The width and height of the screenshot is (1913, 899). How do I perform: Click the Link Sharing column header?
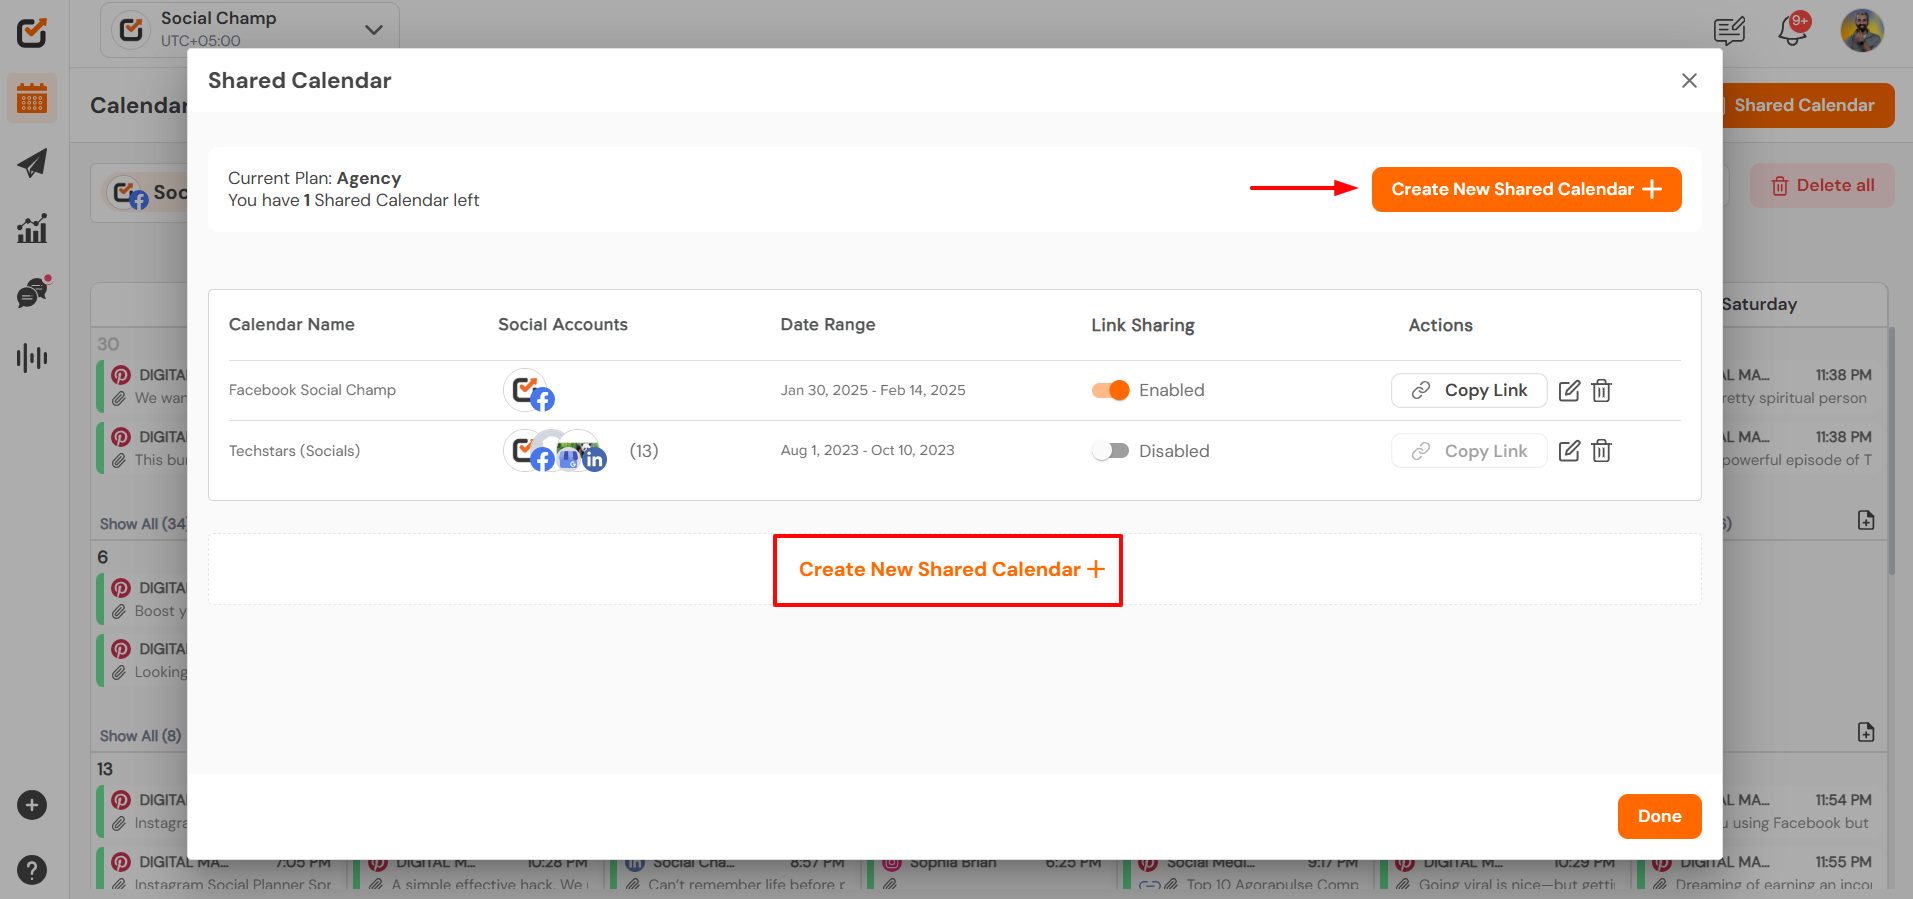1143,325
